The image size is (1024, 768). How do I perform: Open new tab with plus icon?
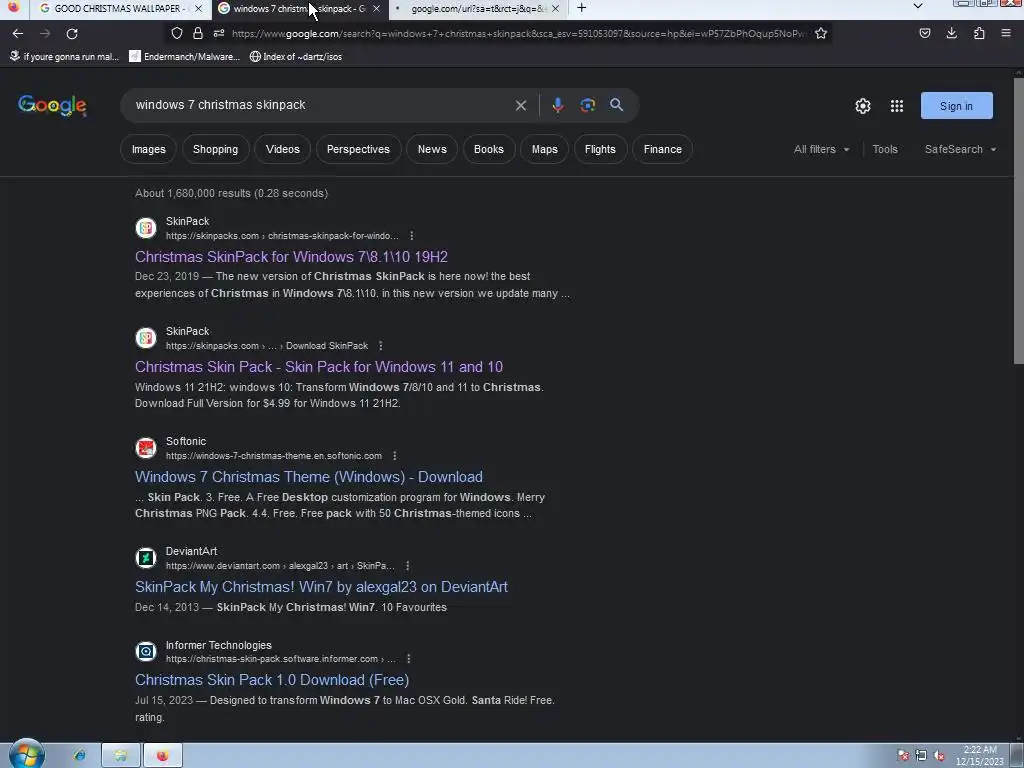581,8
